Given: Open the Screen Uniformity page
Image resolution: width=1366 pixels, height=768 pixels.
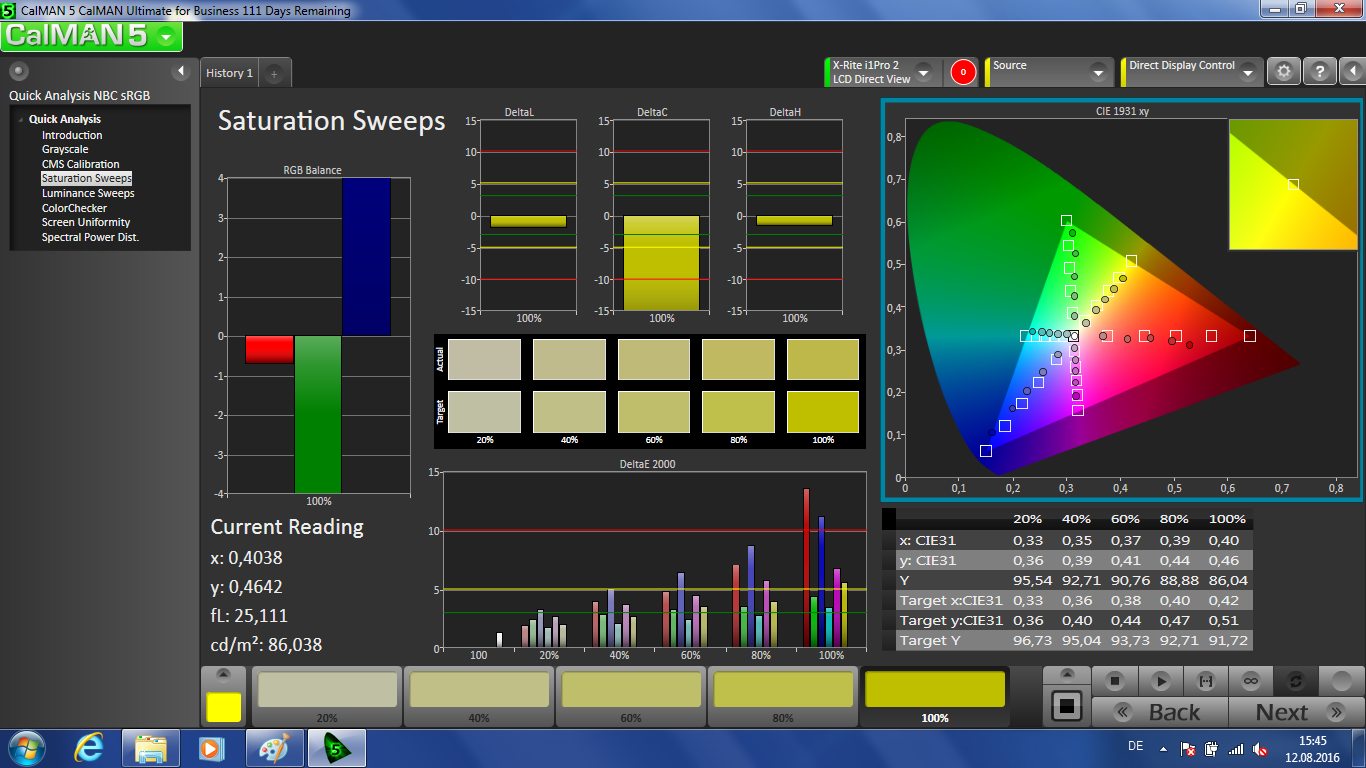Looking at the screenshot, I should 86,222.
